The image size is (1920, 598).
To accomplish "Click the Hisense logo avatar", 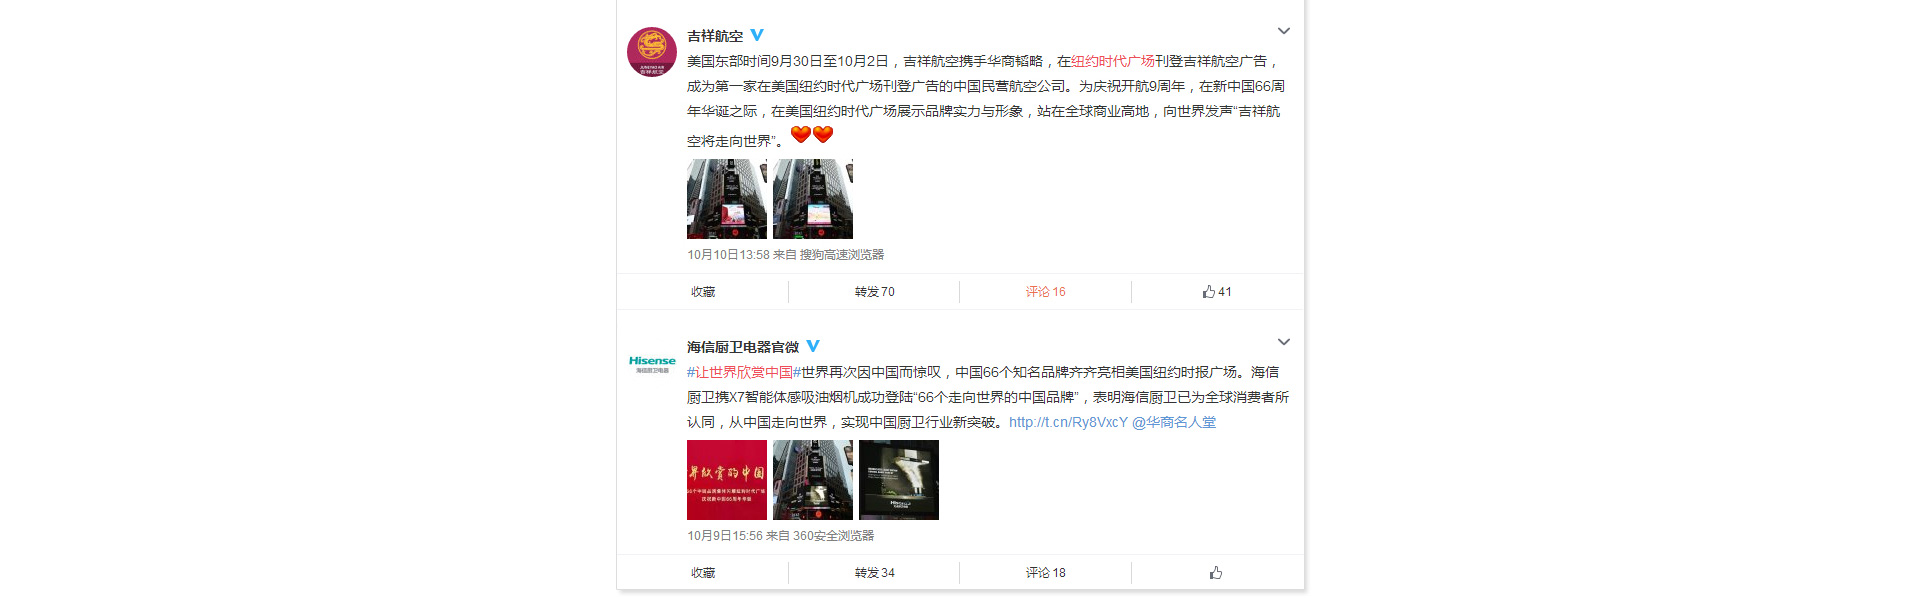I will (x=652, y=363).
